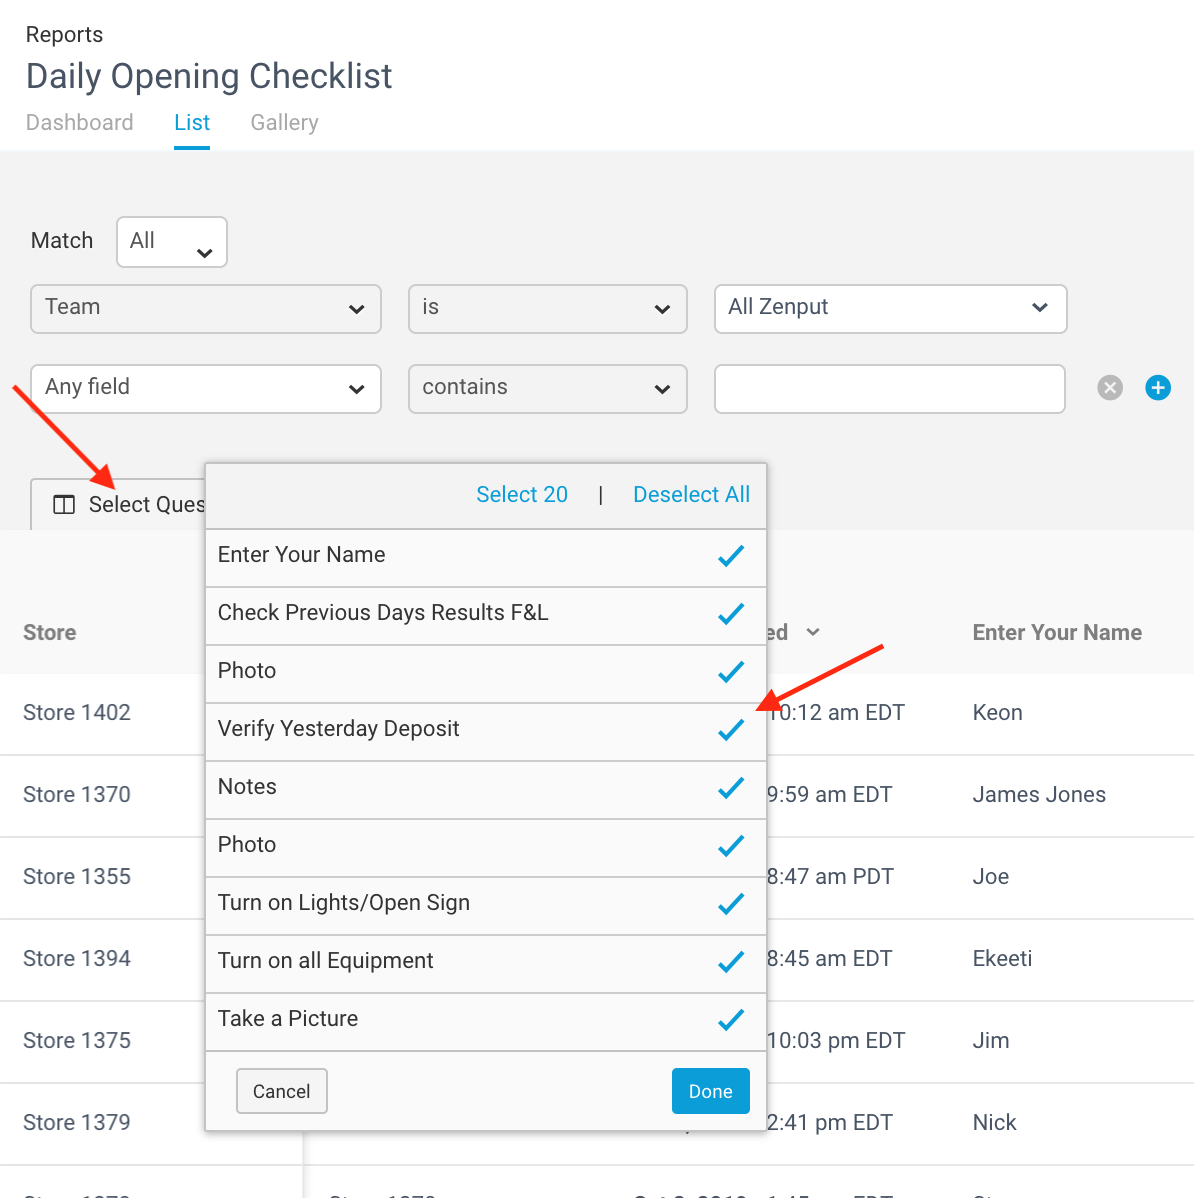Viewport: 1194px width, 1198px height.
Task: Toggle Check Previous Days Results F&L checkmark
Action: [731, 614]
